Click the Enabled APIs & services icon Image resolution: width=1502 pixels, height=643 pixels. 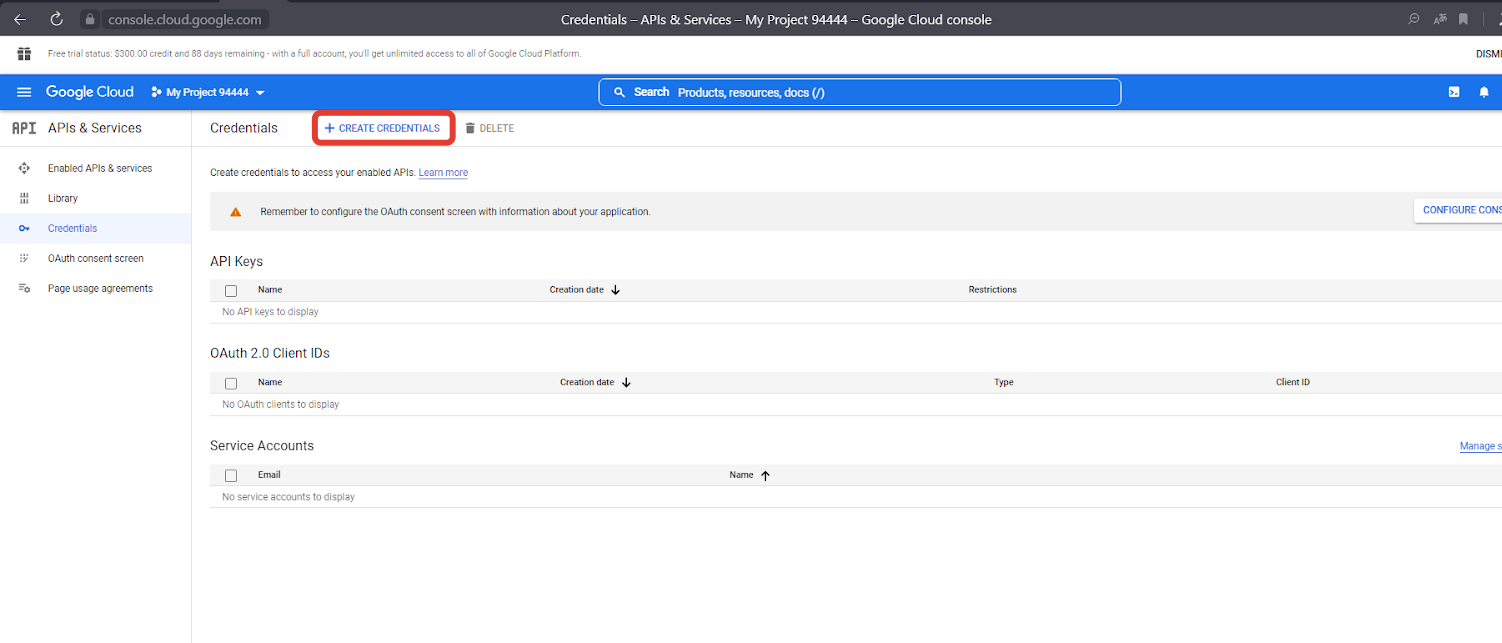24,168
